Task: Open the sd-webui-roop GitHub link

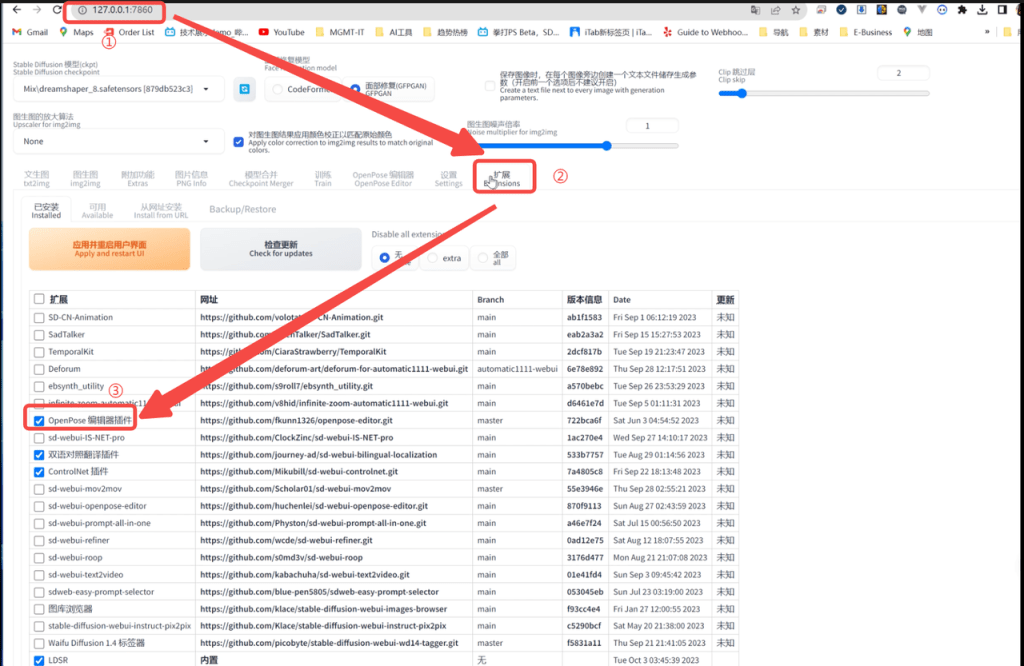Action: [281, 558]
